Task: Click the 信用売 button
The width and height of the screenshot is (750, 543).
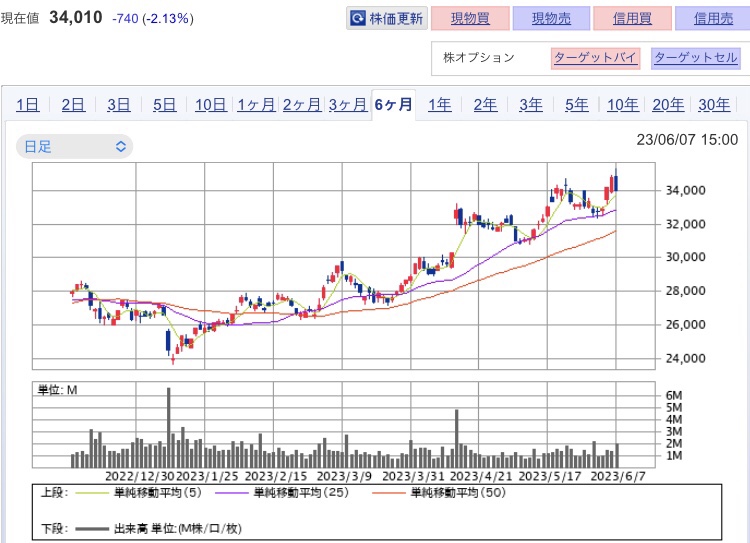Action: (x=713, y=19)
